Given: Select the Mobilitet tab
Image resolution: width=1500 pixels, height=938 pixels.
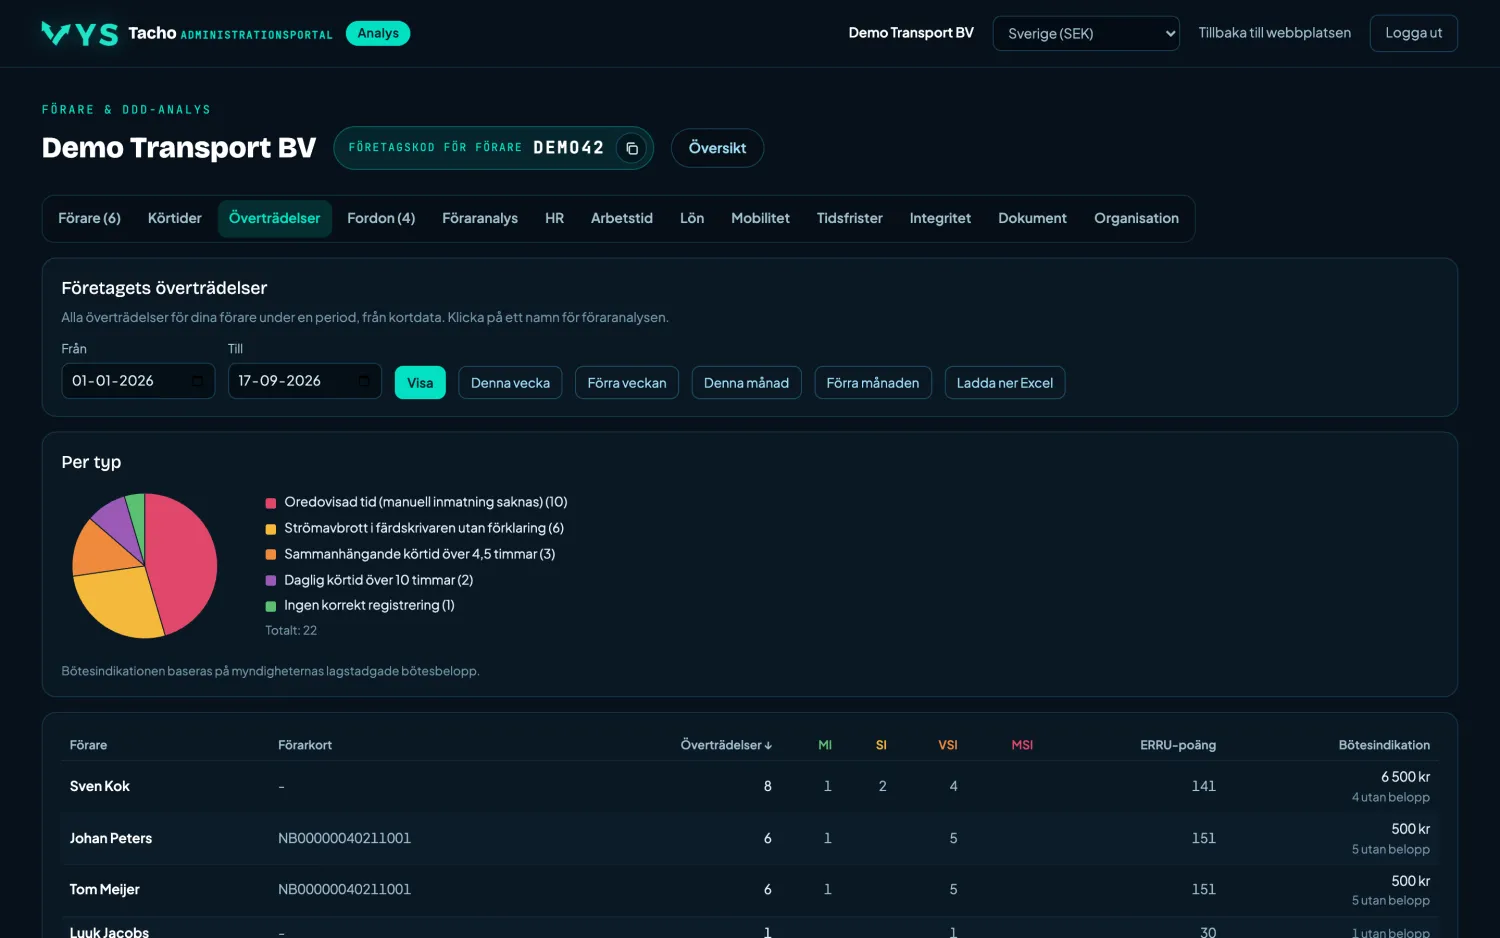Looking at the screenshot, I should coord(760,218).
